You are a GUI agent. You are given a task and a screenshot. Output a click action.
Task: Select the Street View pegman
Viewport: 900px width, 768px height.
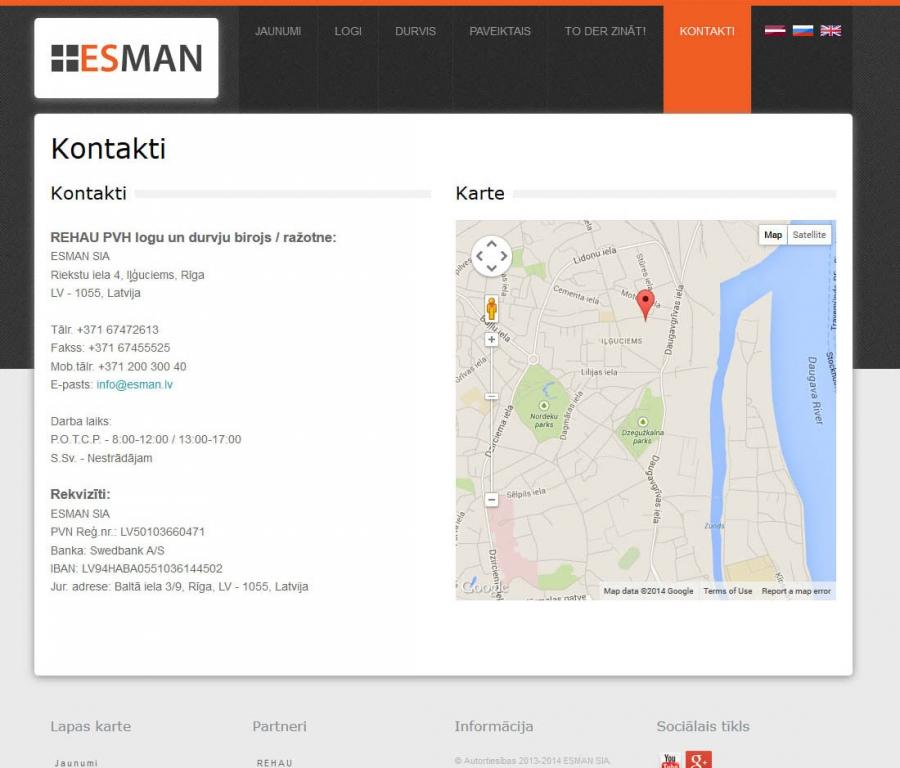[x=491, y=308]
